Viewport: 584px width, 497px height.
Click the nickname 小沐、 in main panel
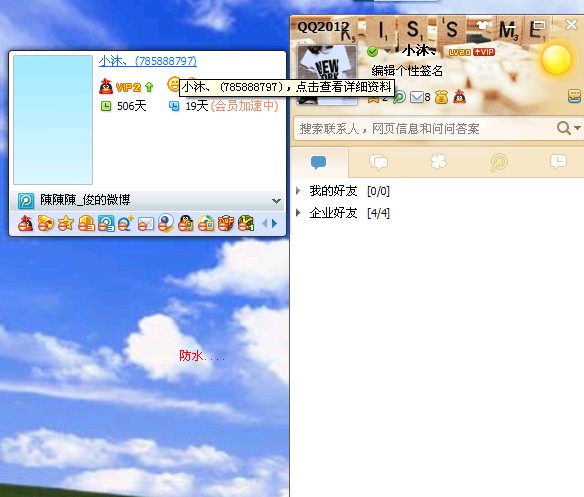tap(419, 50)
